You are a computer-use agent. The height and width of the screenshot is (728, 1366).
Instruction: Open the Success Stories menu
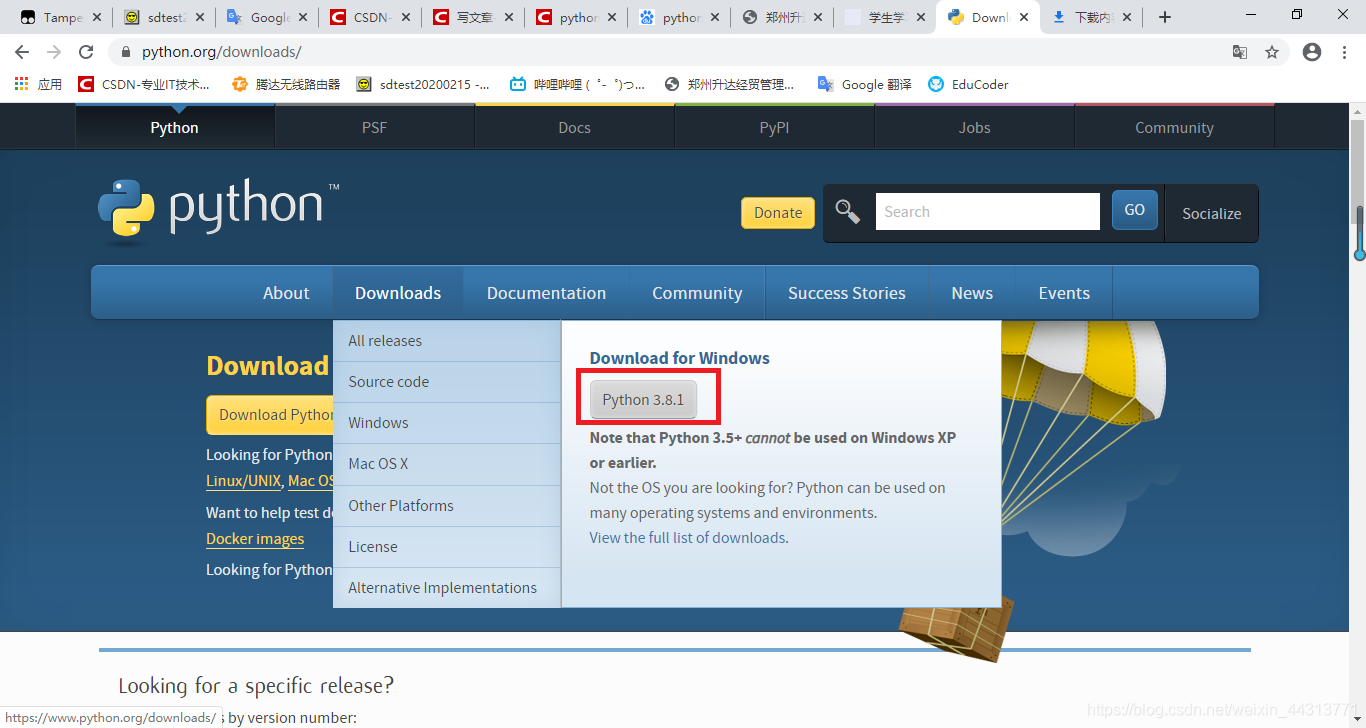click(847, 293)
